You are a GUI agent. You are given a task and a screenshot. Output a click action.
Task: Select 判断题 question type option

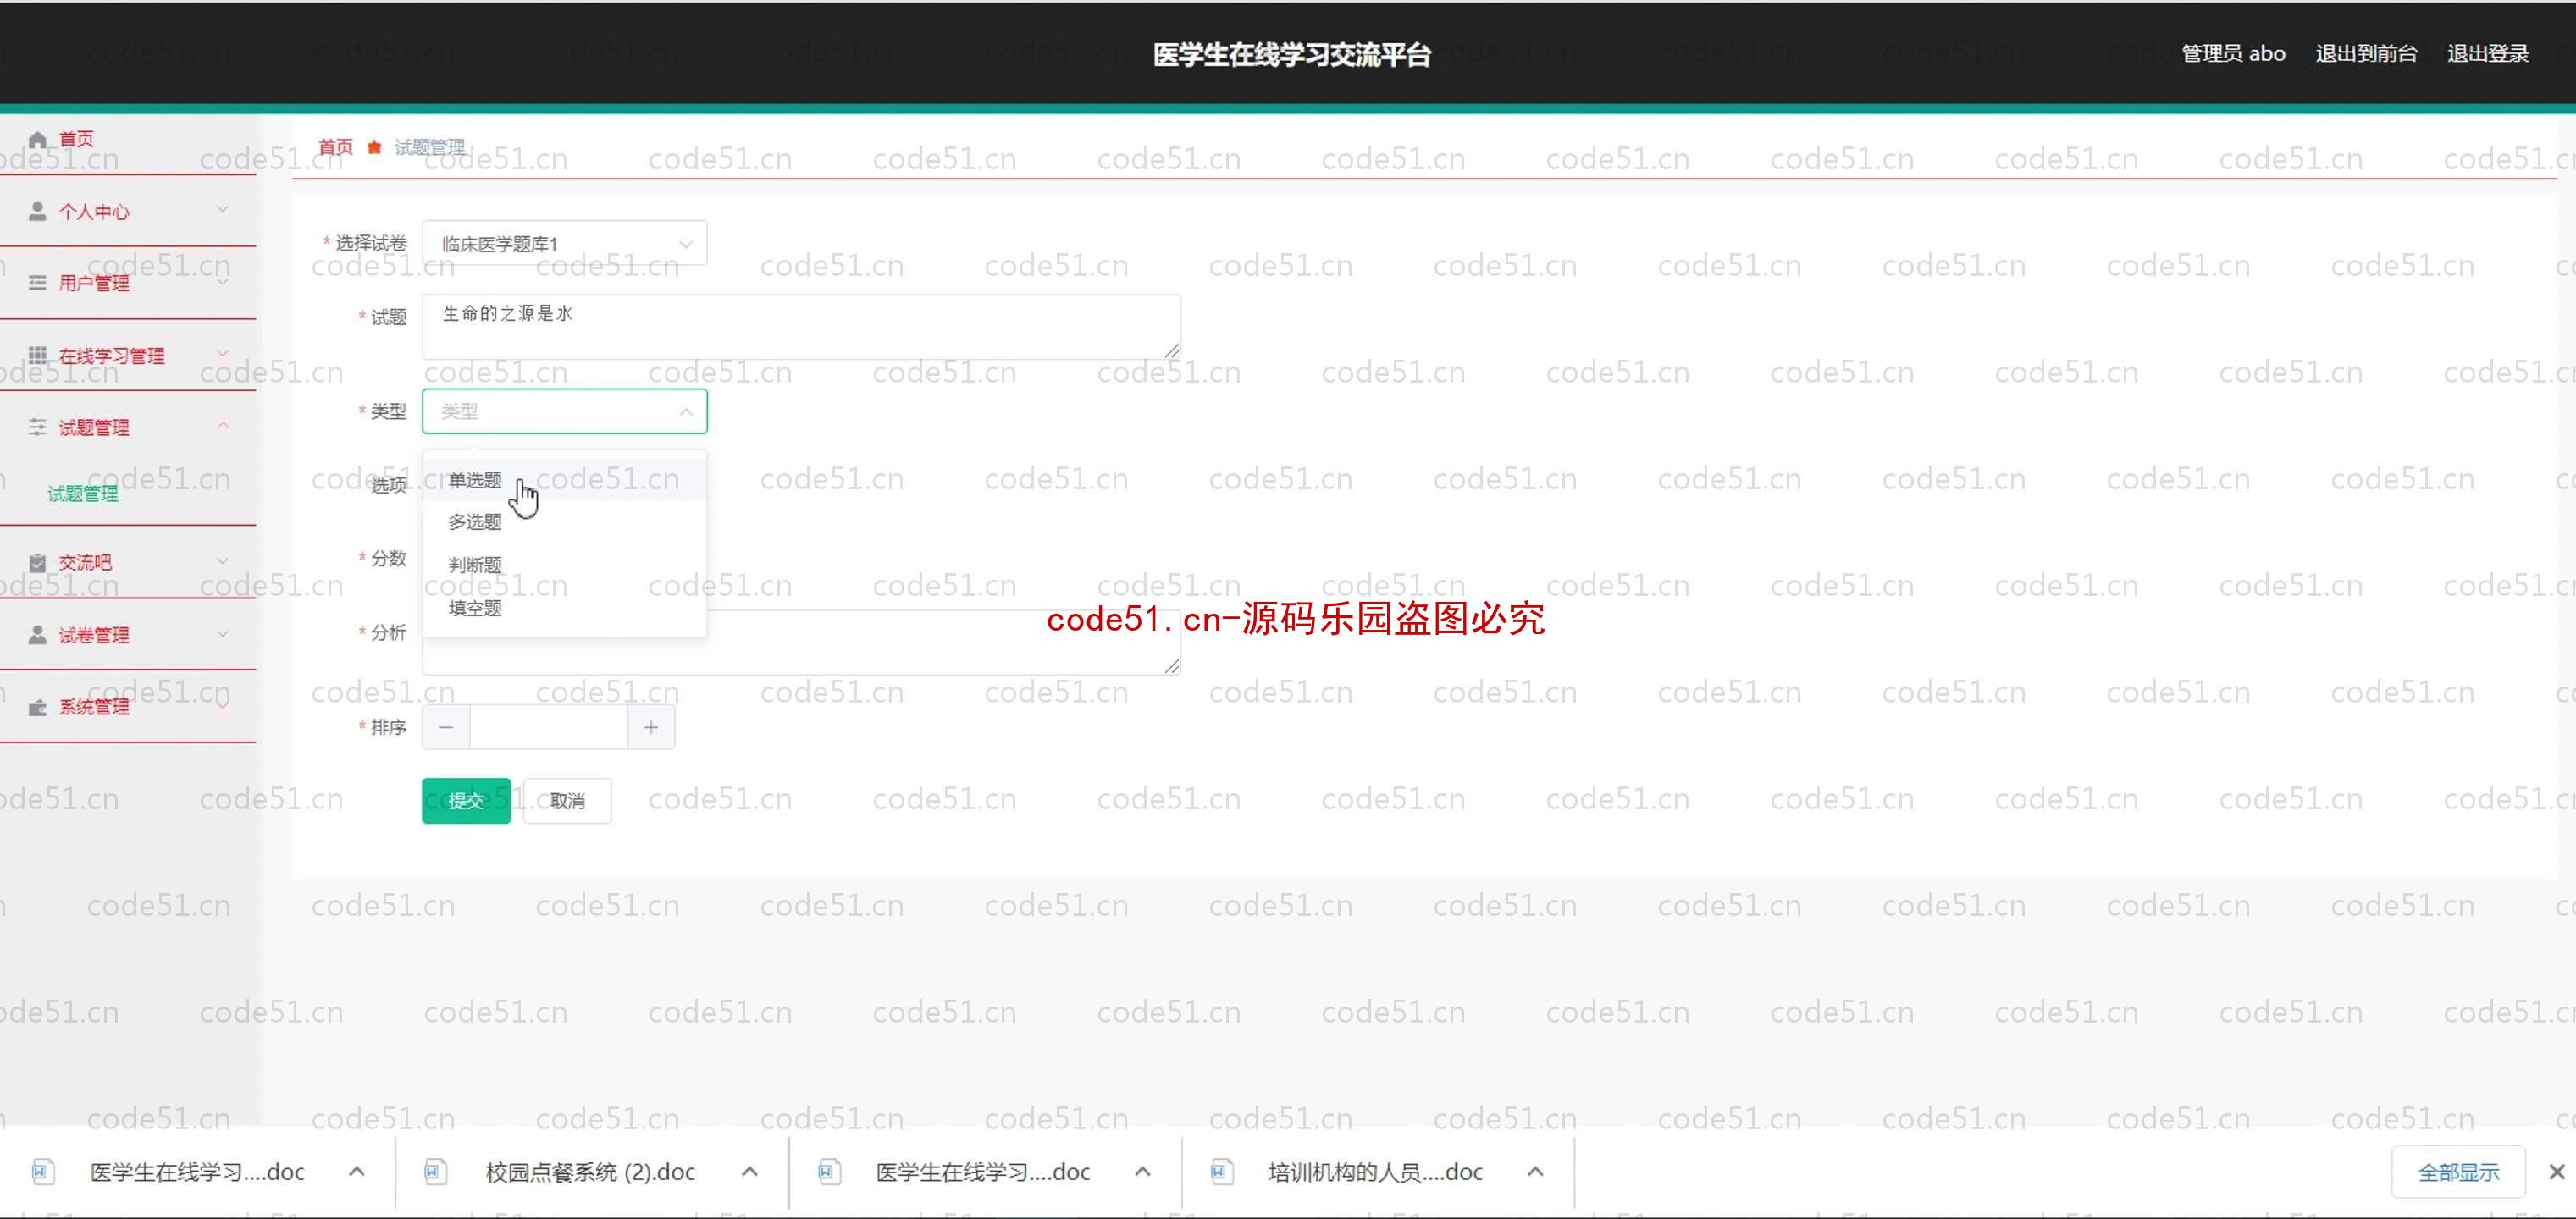pos(475,564)
